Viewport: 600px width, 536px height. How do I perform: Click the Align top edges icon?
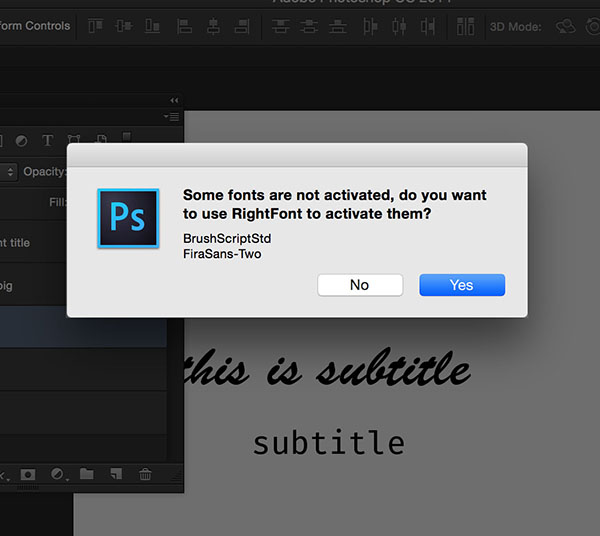point(96,26)
